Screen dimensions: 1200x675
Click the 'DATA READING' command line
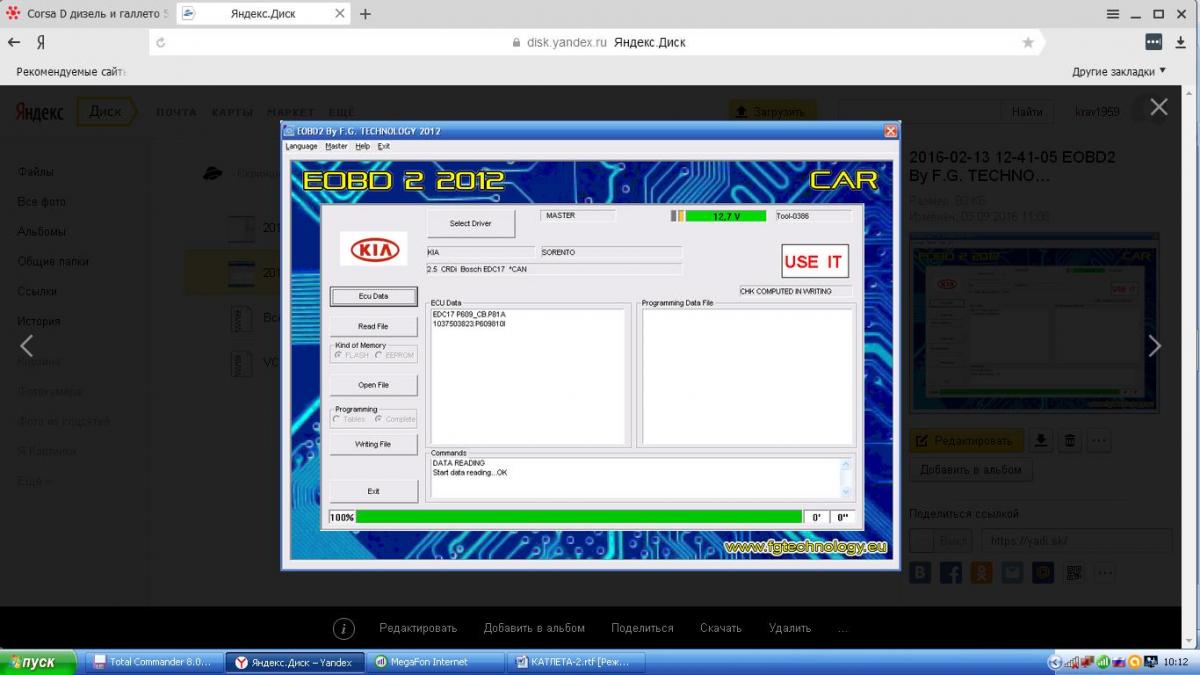(459, 463)
